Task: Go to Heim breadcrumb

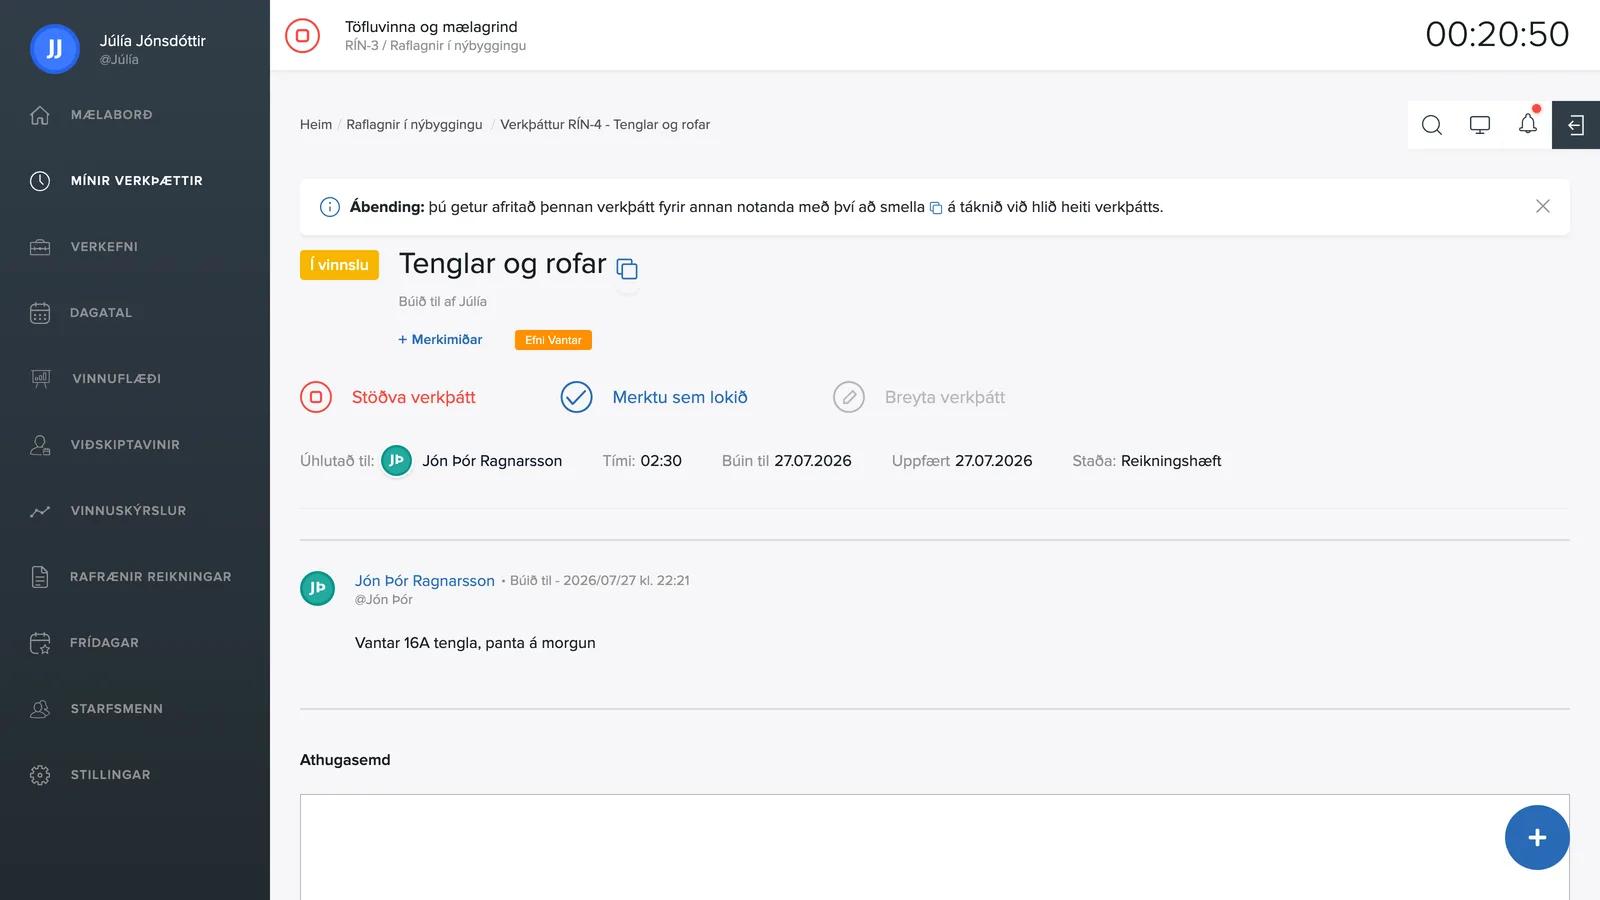Action: pyautogui.click(x=316, y=125)
